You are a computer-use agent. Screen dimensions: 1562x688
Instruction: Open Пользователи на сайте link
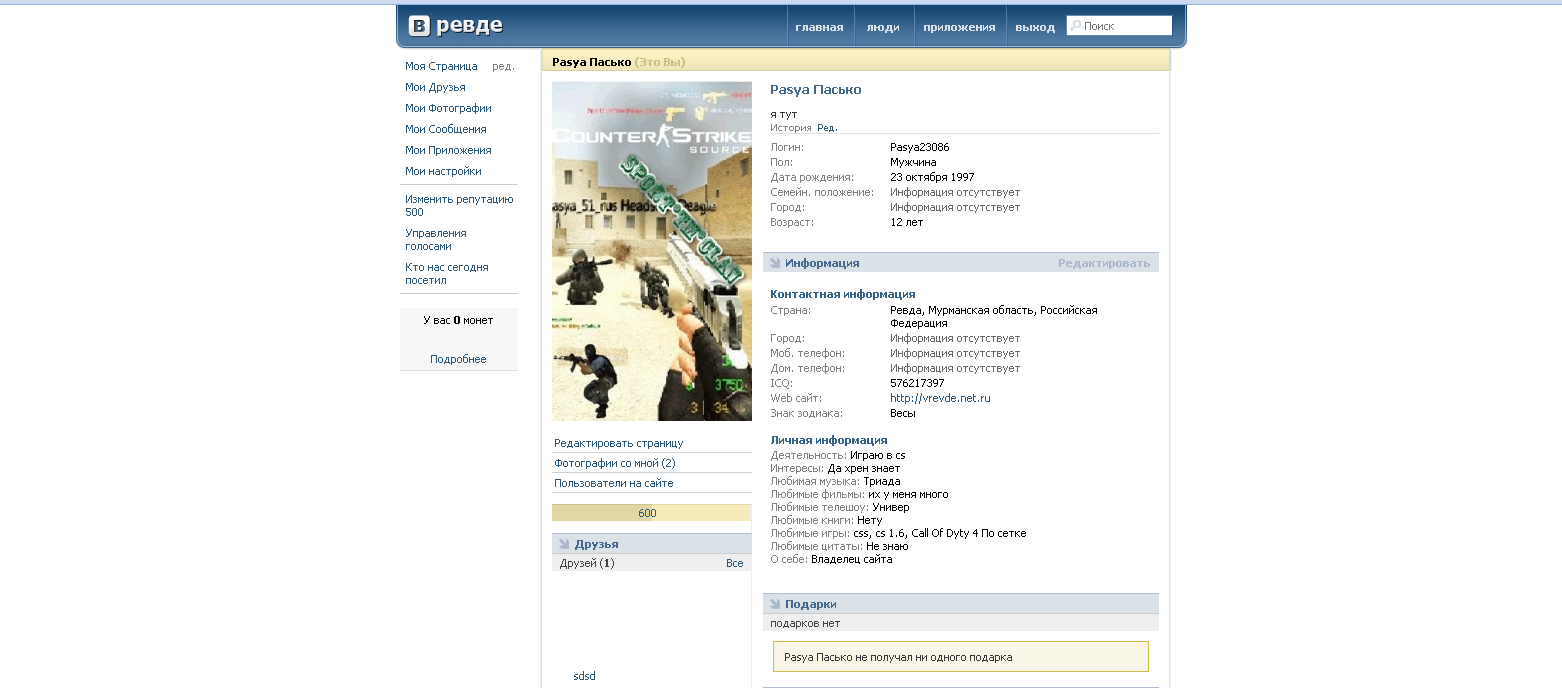pyautogui.click(x=614, y=483)
